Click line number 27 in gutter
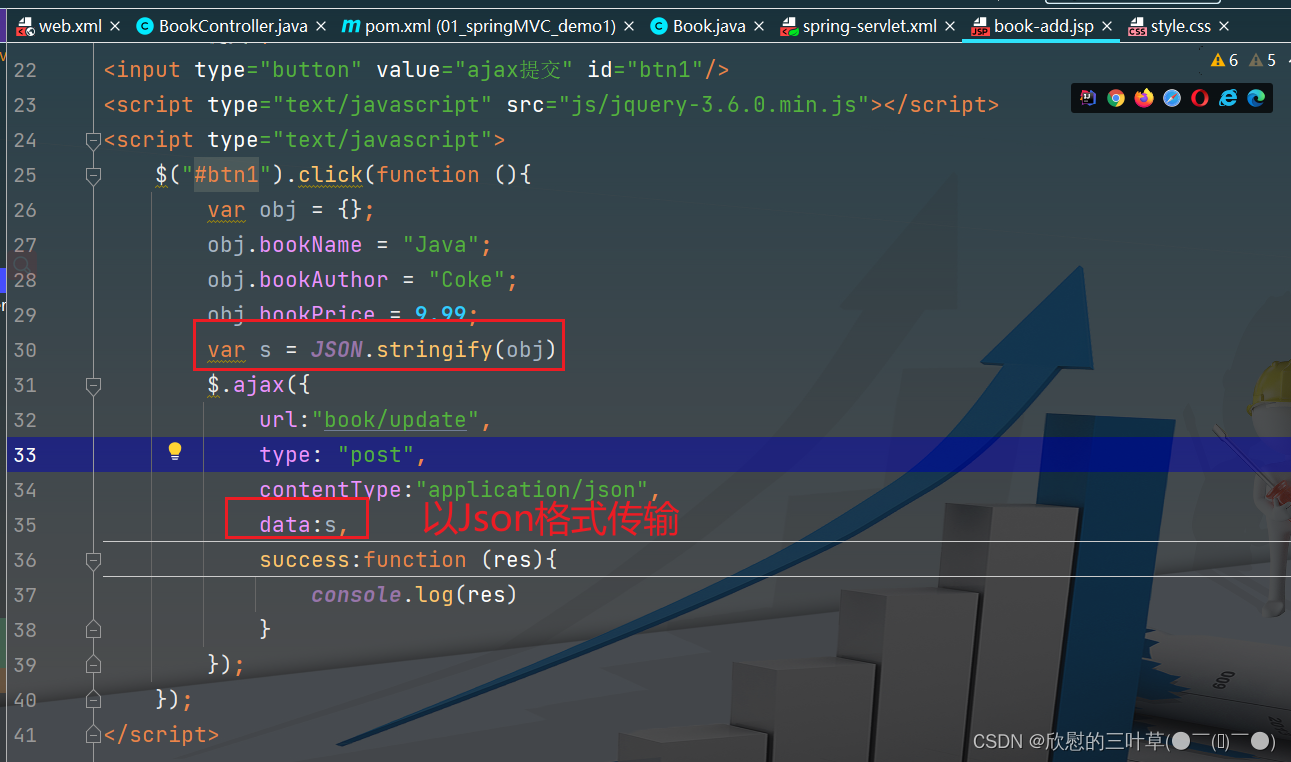This screenshot has width=1291, height=762. click(25, 245)
